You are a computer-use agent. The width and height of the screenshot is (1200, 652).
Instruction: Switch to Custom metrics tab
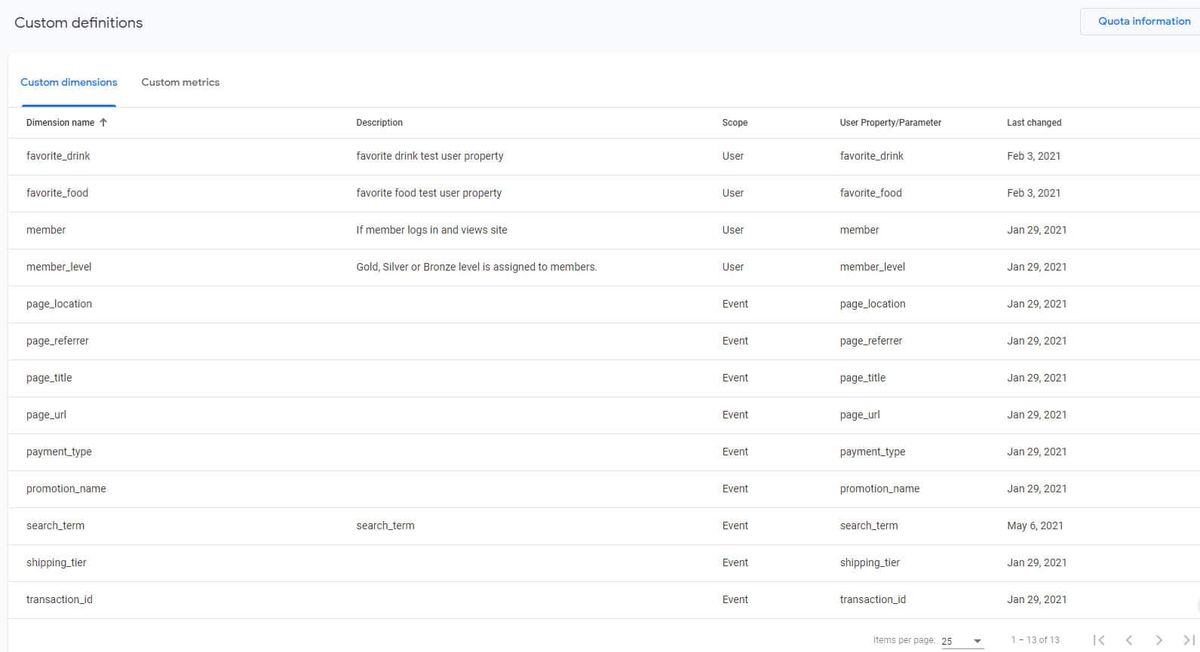tap(180, 82)
